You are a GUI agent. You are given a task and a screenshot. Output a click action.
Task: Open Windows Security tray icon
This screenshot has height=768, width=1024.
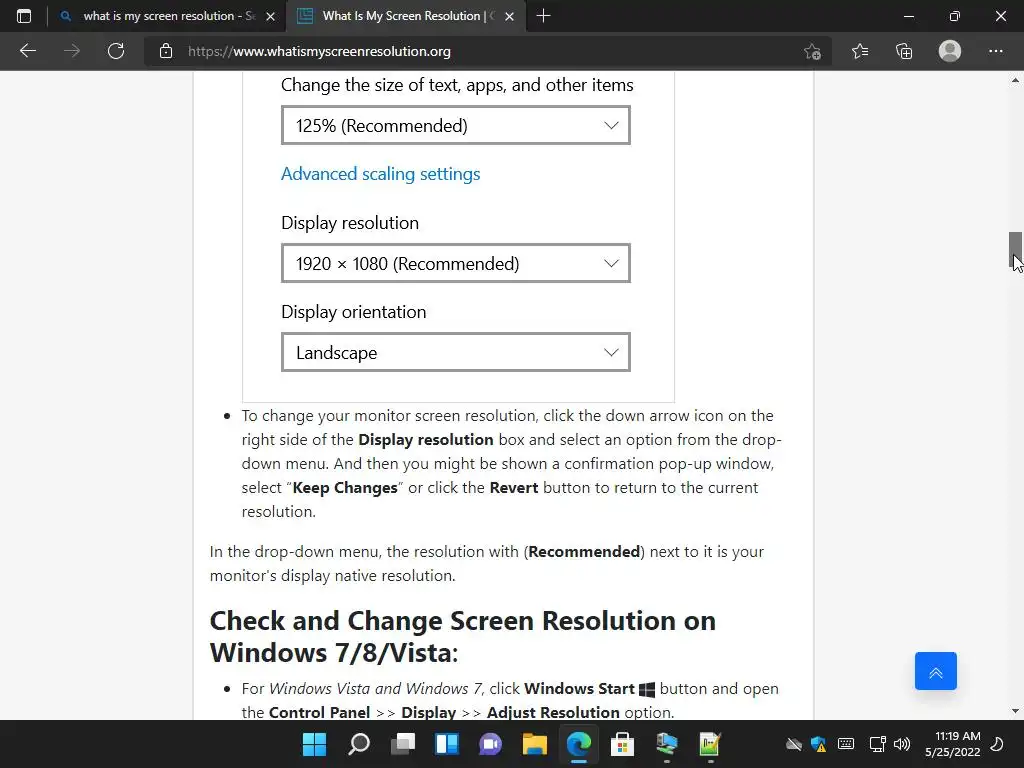click(x=818, y=744)
